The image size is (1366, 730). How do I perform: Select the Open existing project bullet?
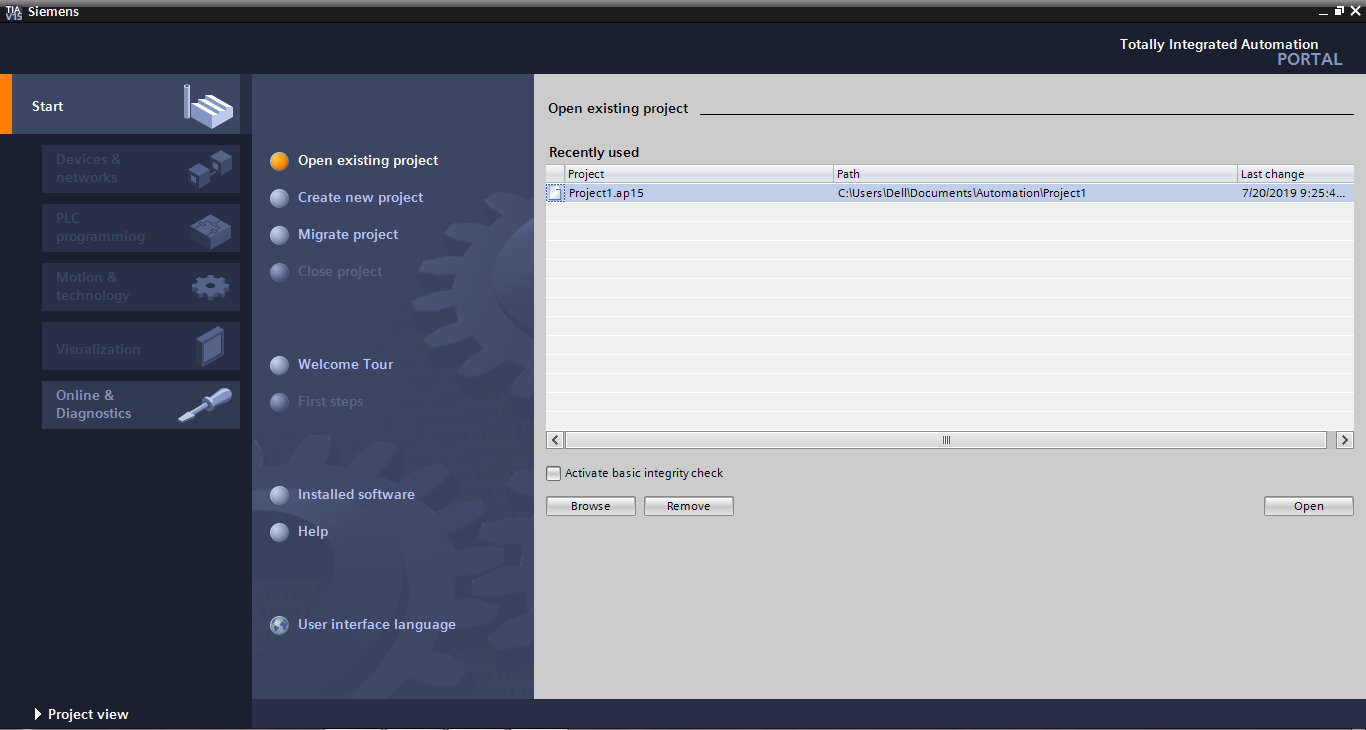click(x=280, y=161)
